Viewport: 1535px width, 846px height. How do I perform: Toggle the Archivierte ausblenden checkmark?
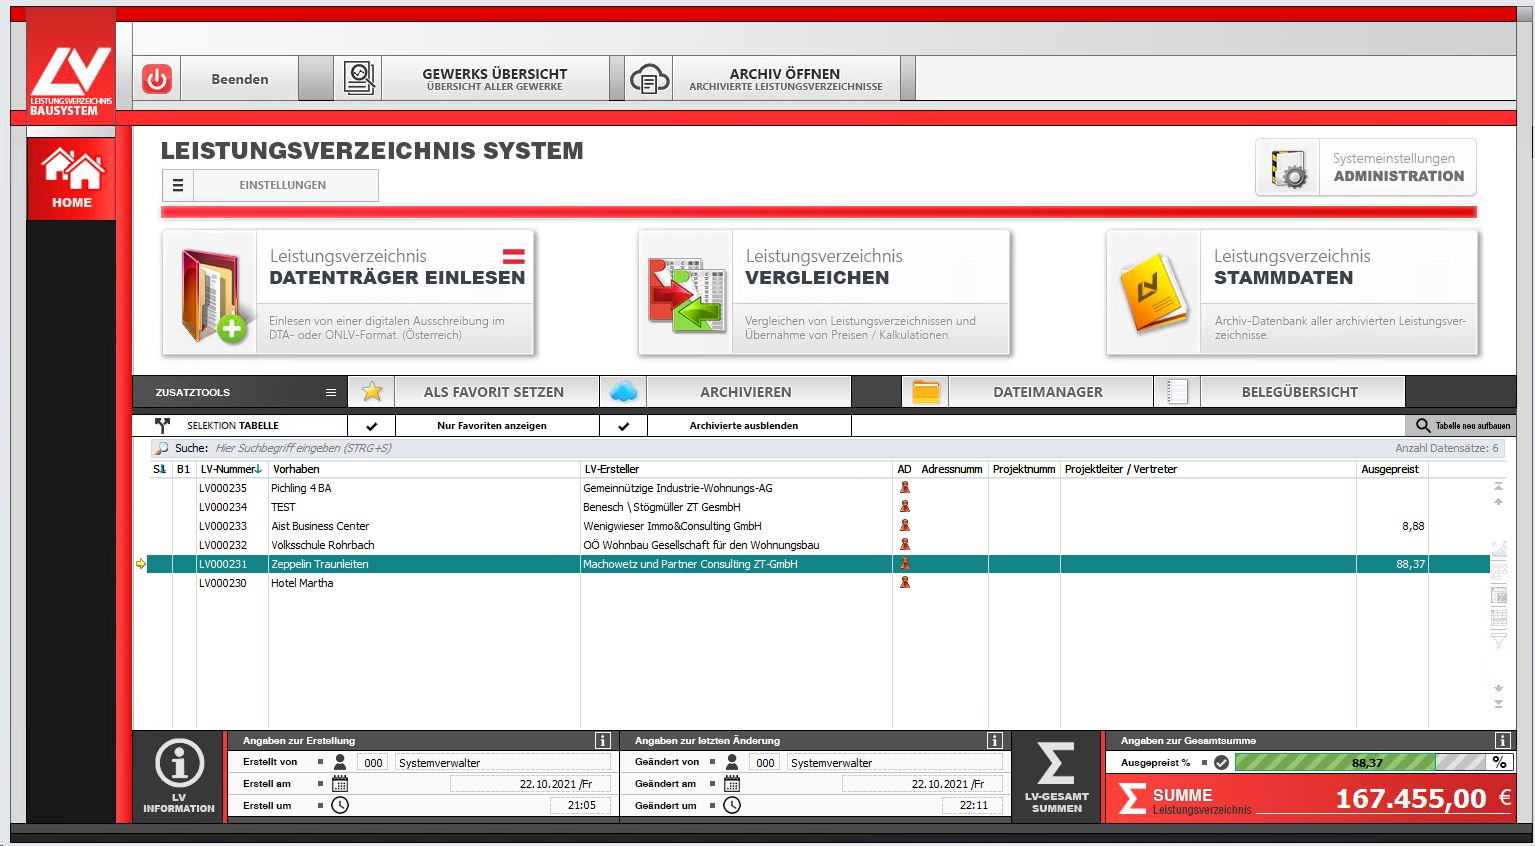pyautogui.click(x=624, y=425)
